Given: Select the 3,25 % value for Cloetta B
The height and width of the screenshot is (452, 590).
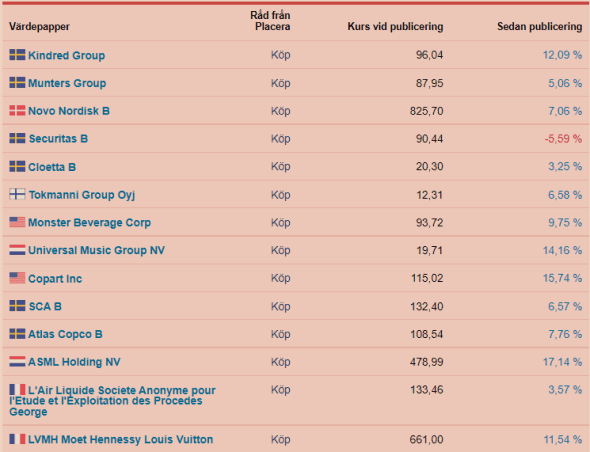Looking at the screenshot, I should coord(565,166).
